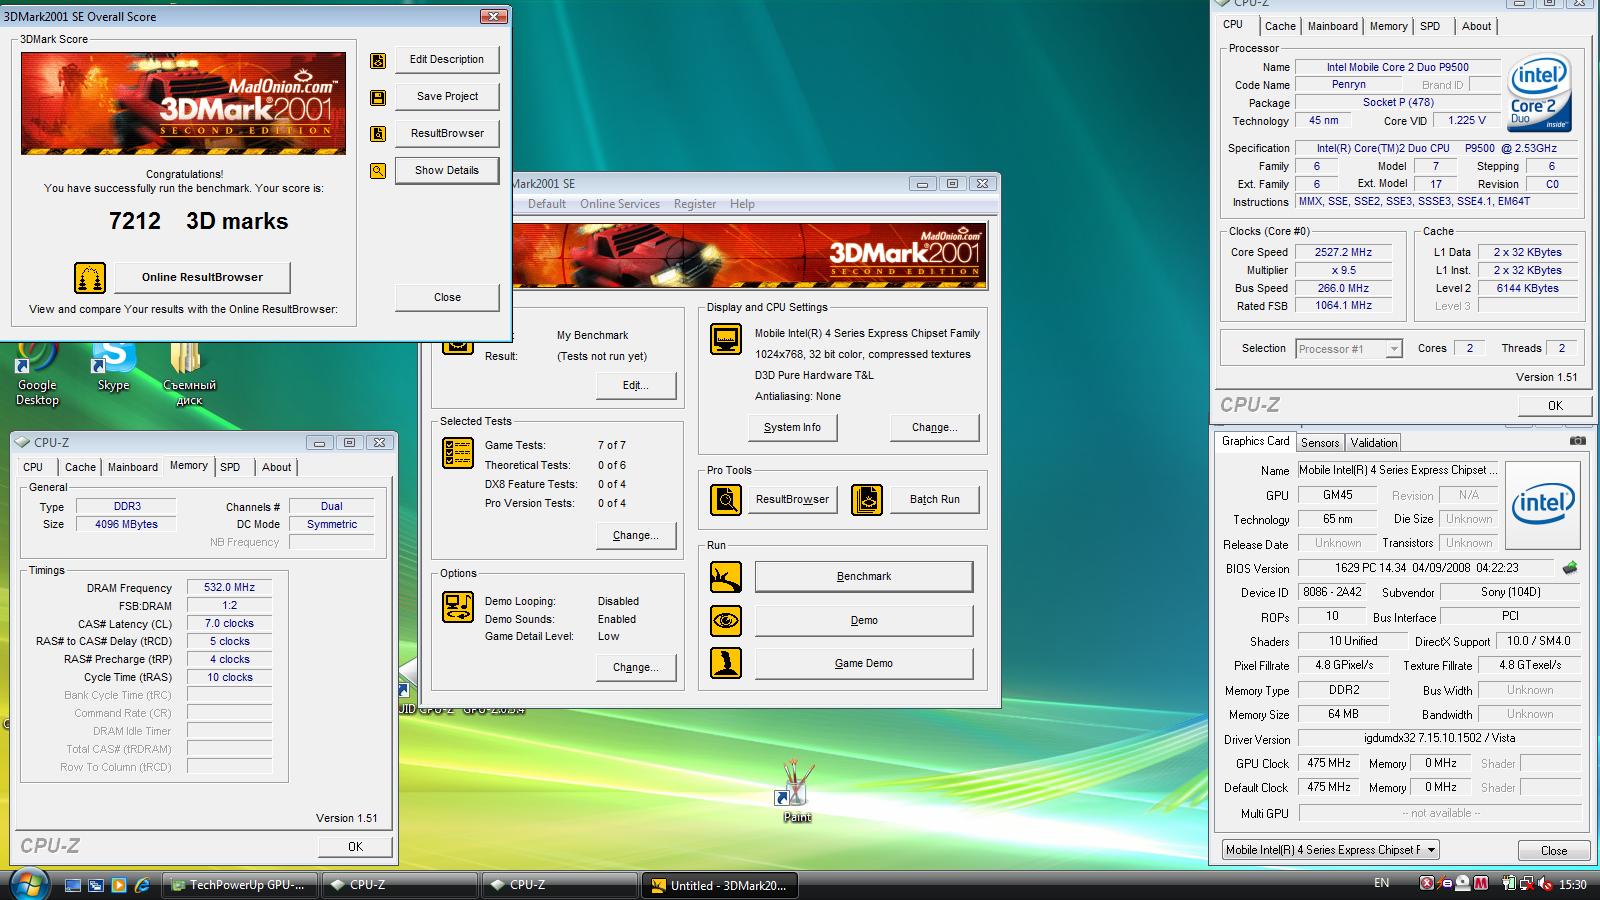Click the Selected Tests checklist icon
Screen dimensions: 1600x900
point(458,453)
